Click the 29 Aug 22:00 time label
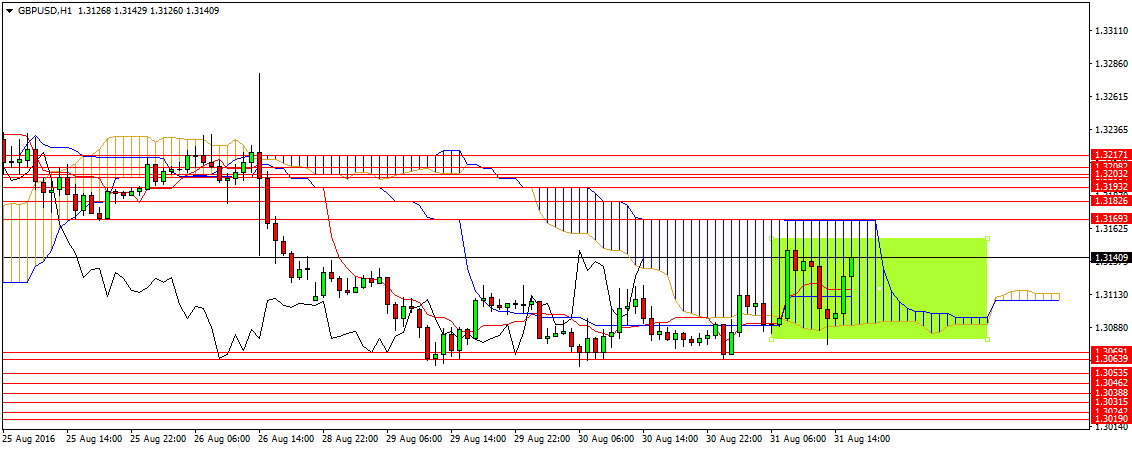The height and width of the screenshot is (450, 1132). point(541,439)
